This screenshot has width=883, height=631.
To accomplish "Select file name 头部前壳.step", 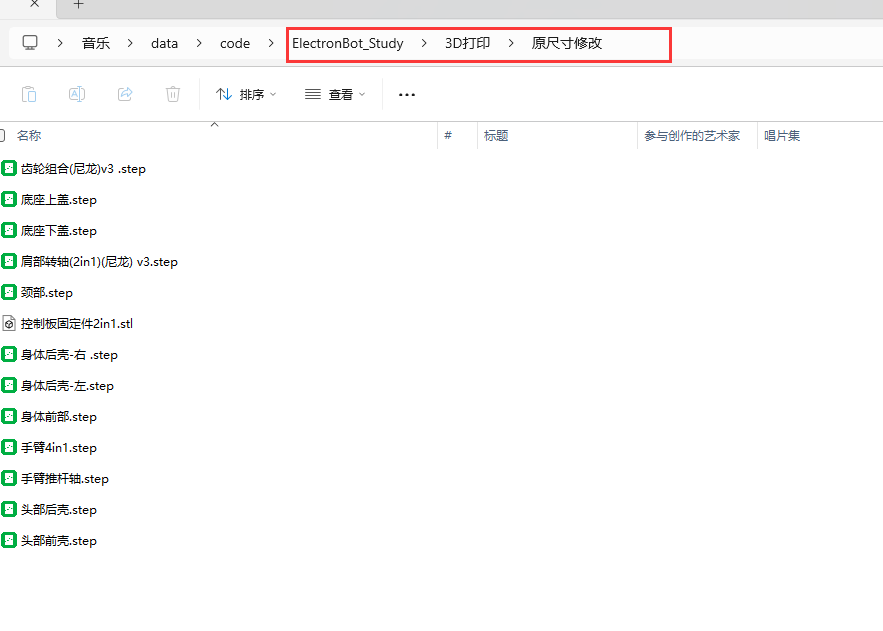I will click(x=59, y=540).
